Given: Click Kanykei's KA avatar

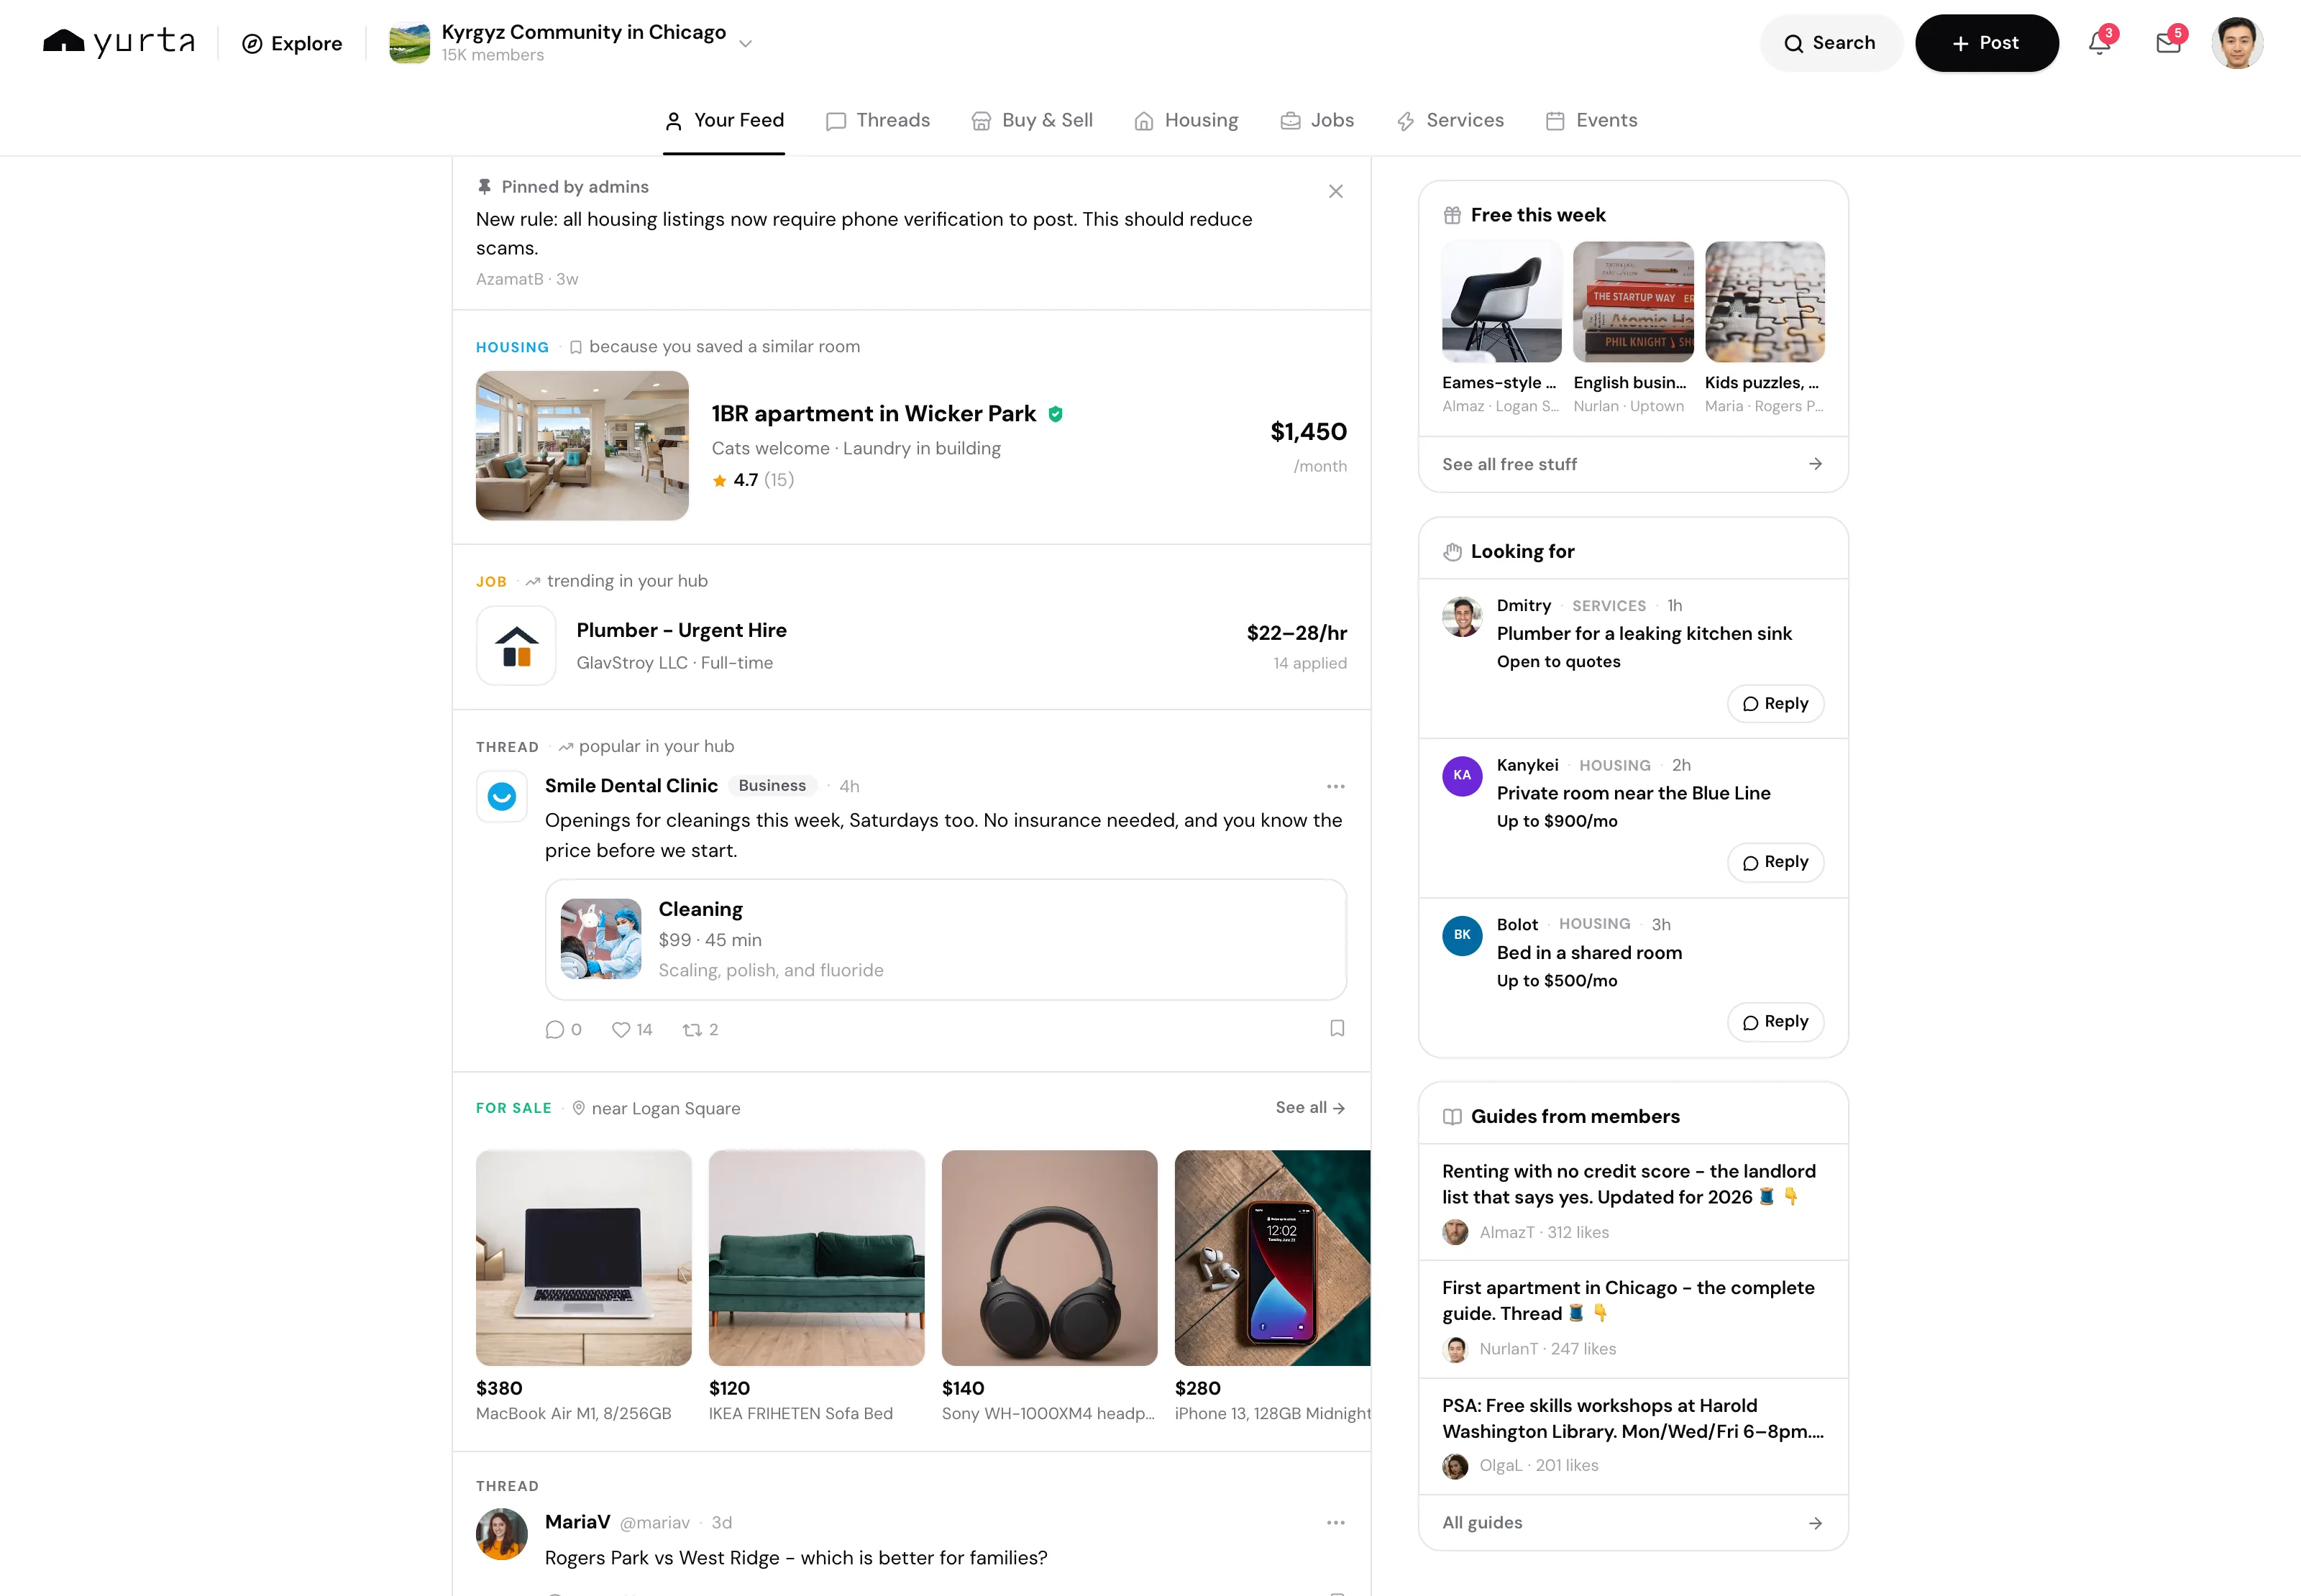Looking at the screenshot, I should click(x=1462, y=776).
